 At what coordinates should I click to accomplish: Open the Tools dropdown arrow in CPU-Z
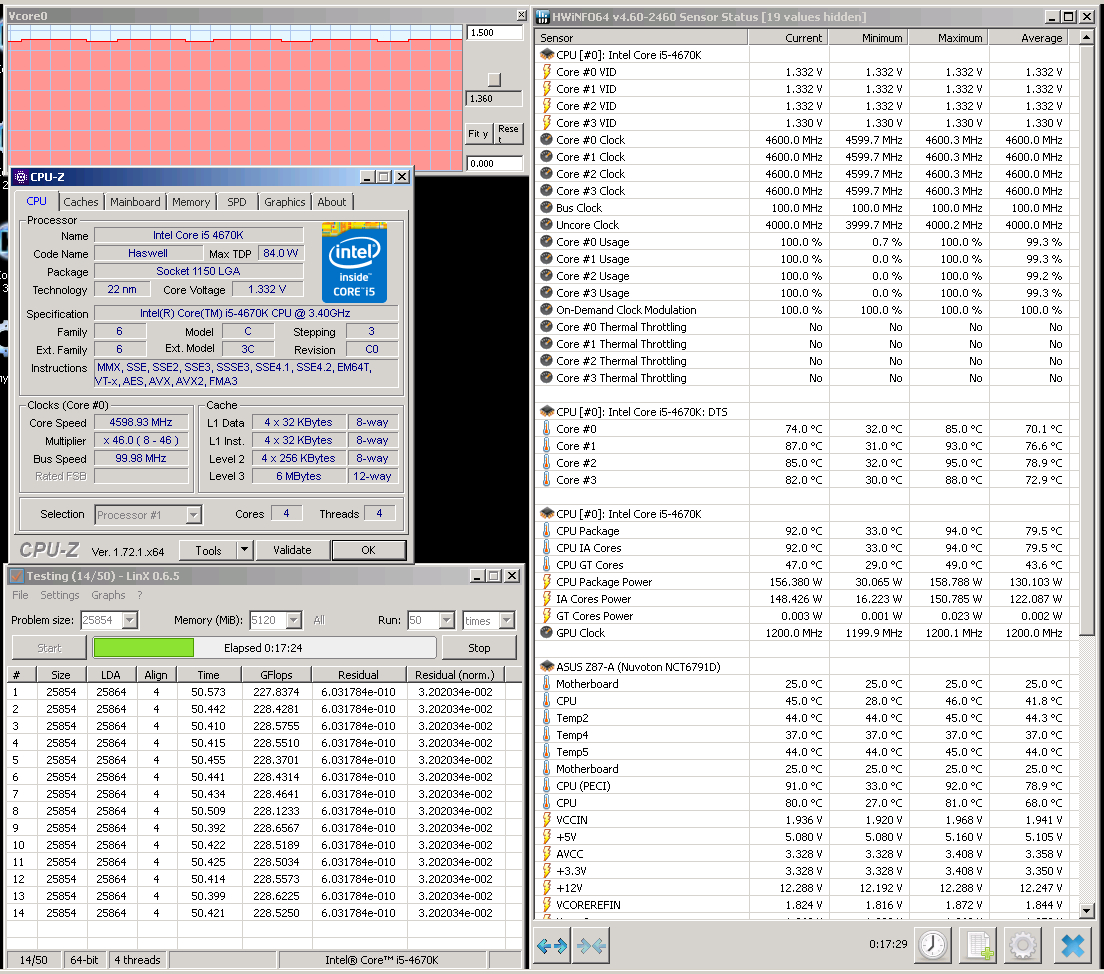[x=244, y=550]
